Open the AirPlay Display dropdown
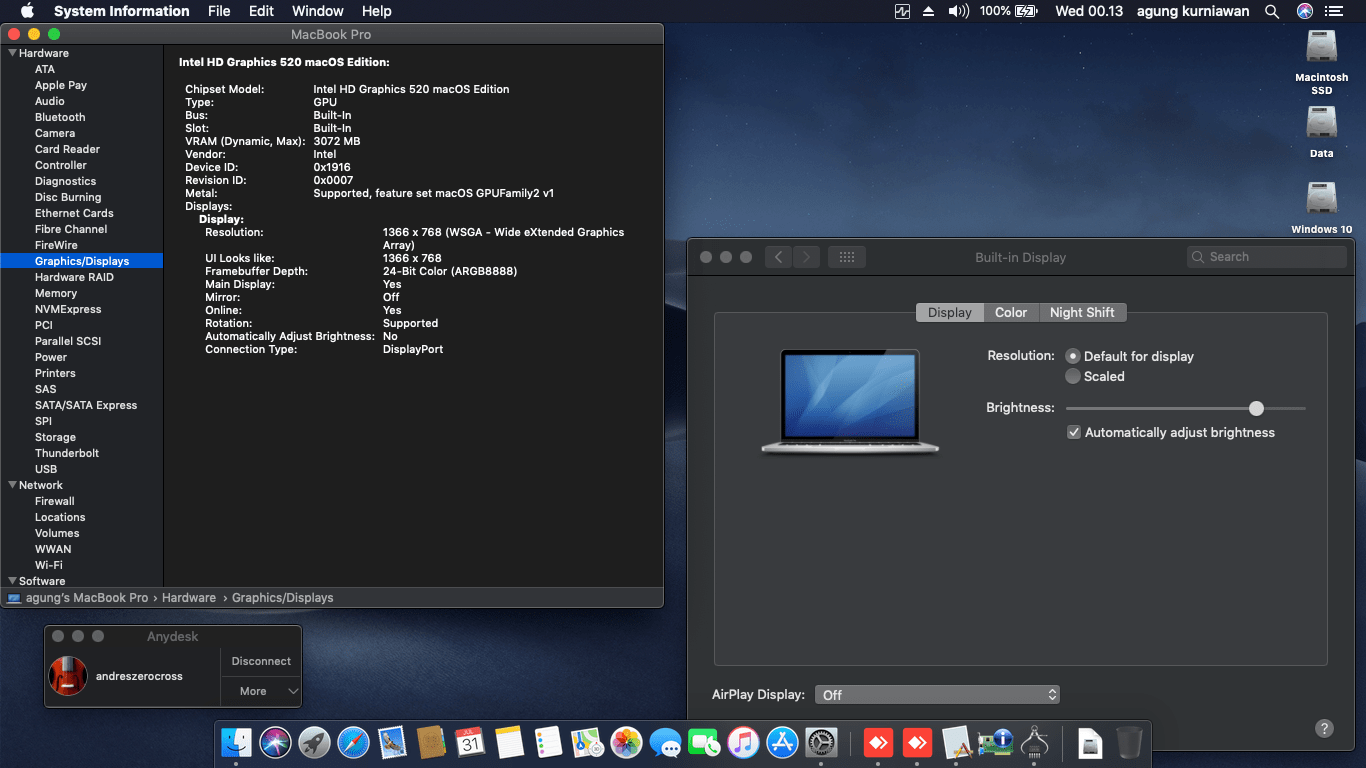Viewport: 1366px width, 768px height. 937,694
